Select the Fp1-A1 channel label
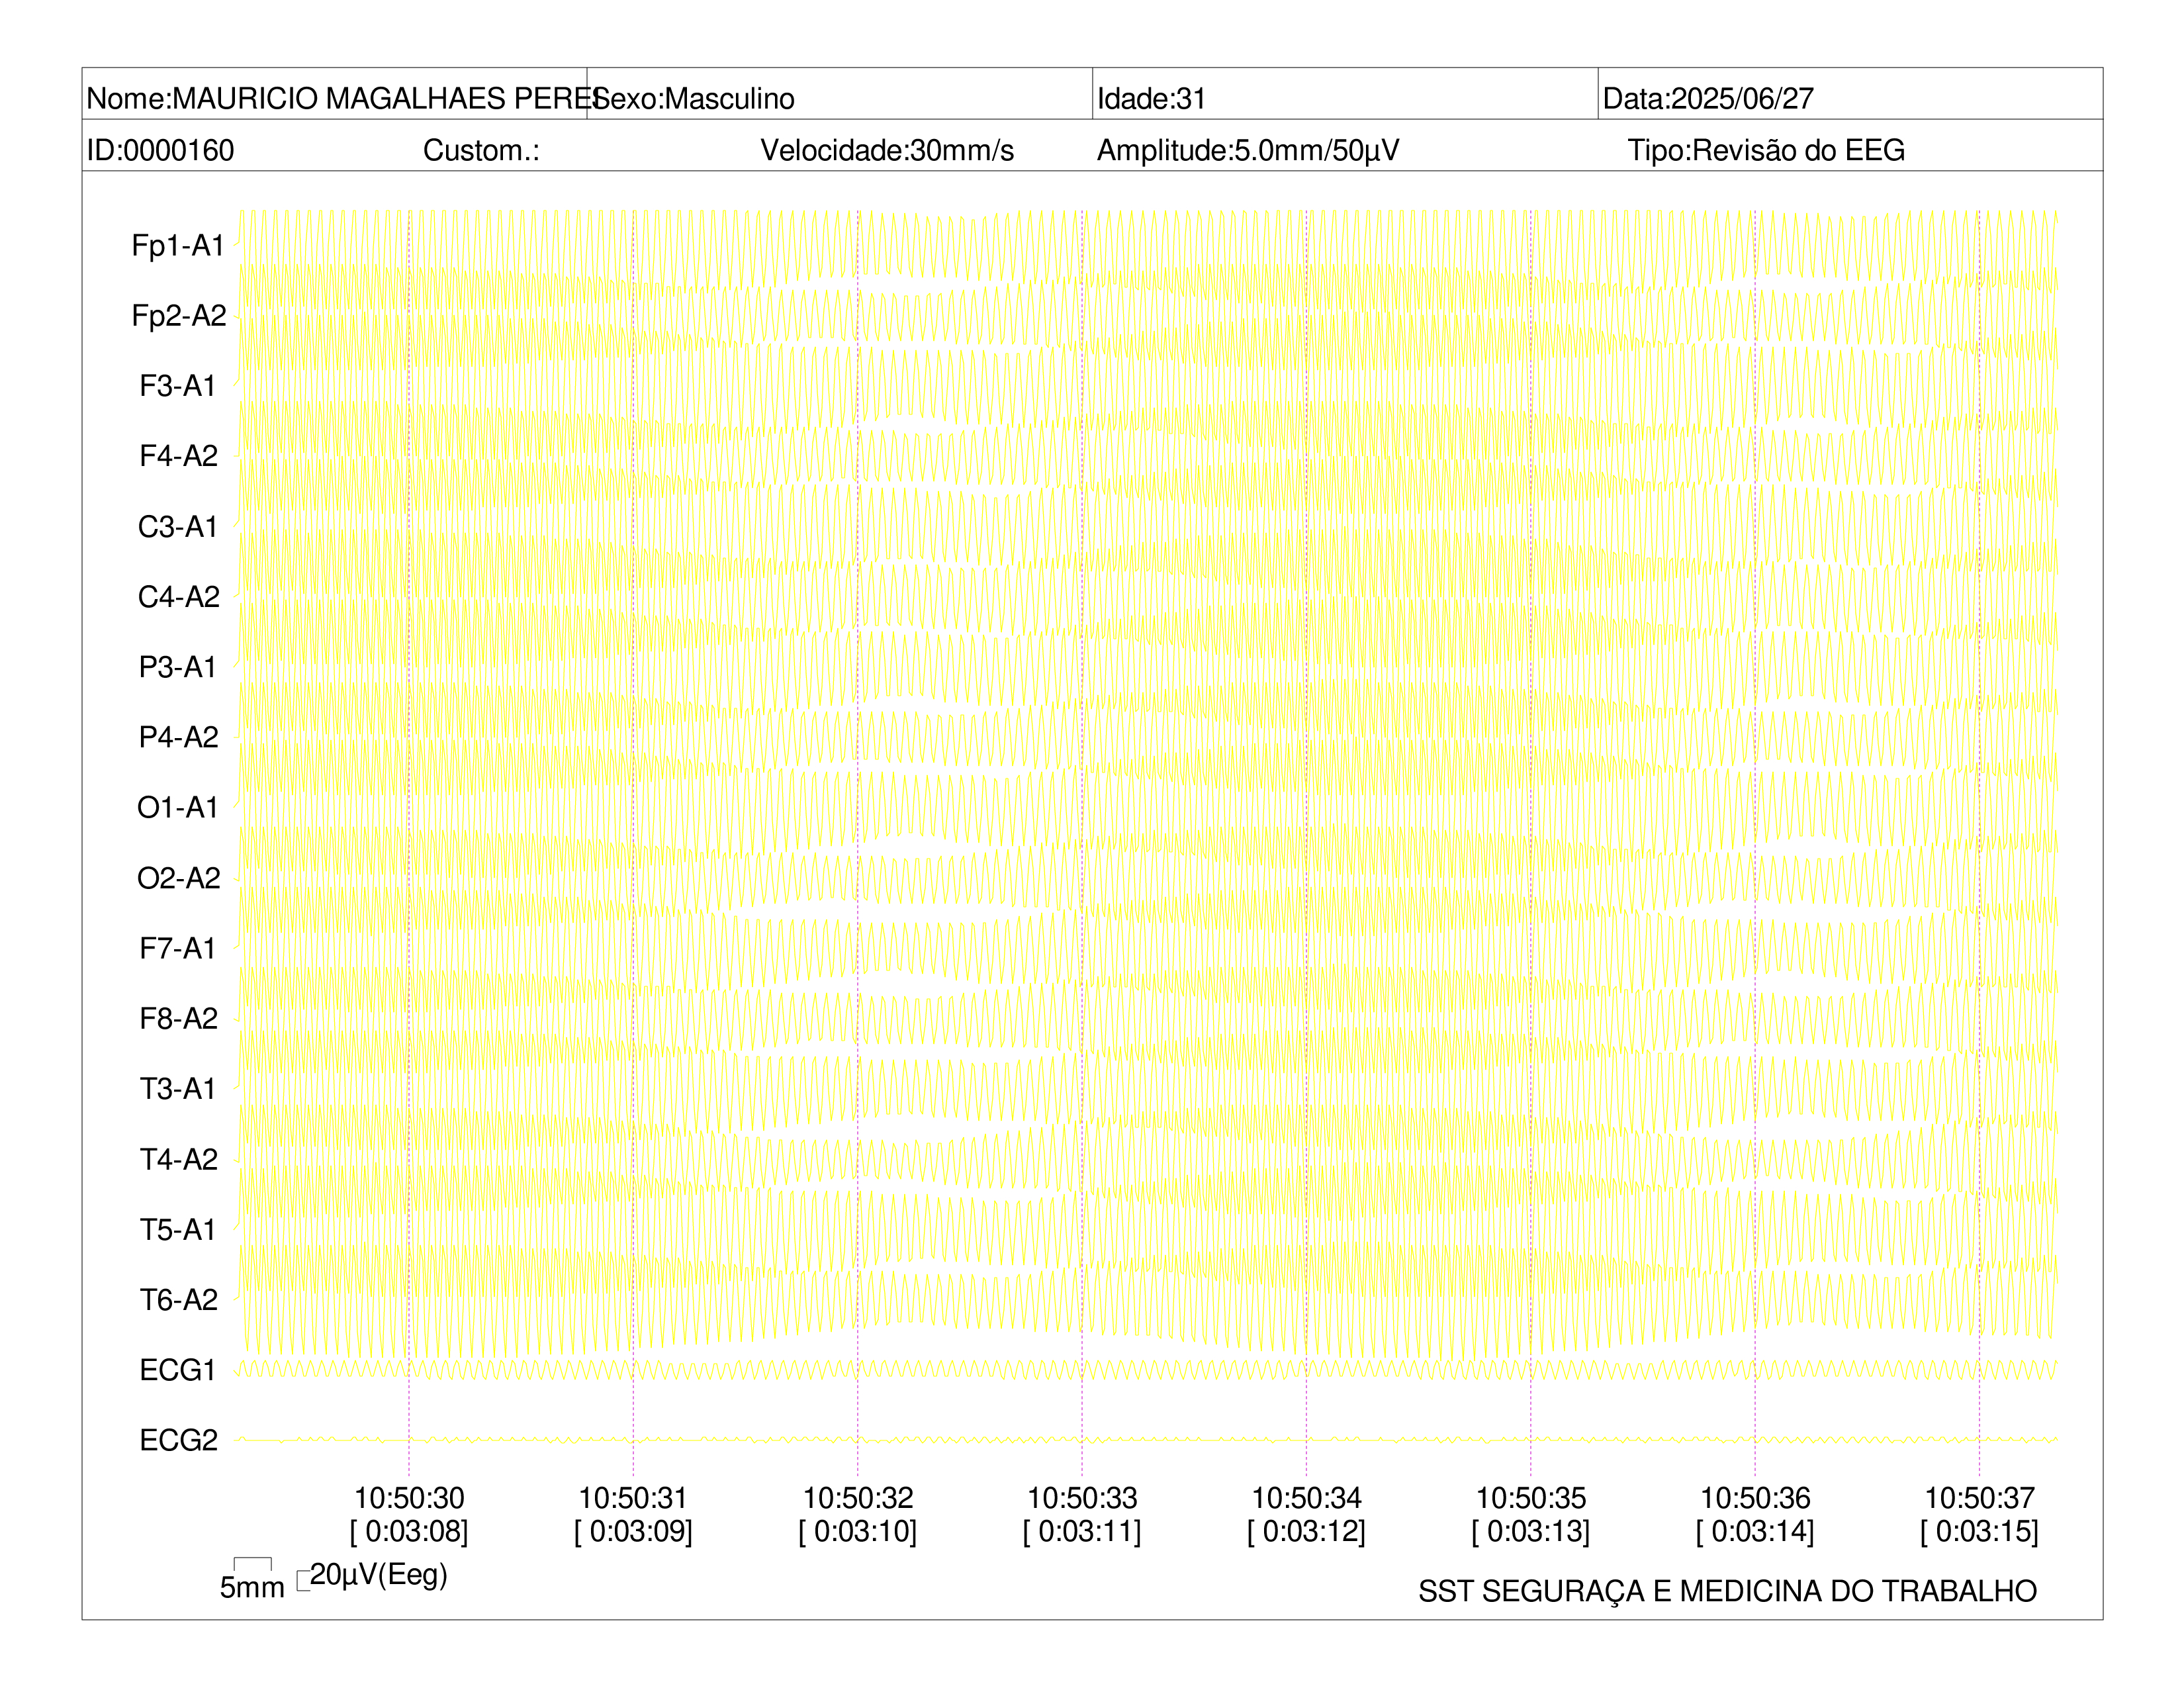Viewport: 2184px width, 1688px height. (178, 245)
